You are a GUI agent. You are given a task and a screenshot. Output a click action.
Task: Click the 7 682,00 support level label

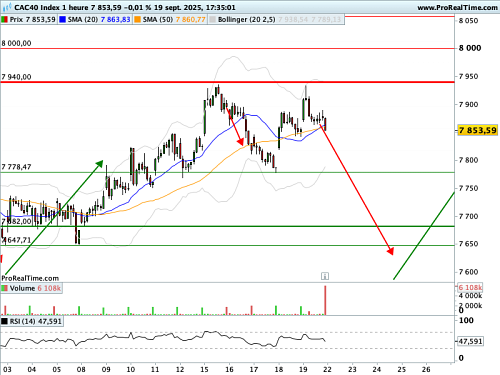(16, 221)
